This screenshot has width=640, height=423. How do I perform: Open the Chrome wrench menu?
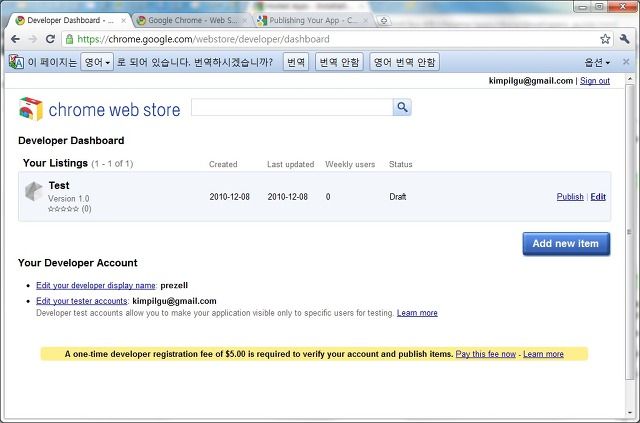coord(624,39)
